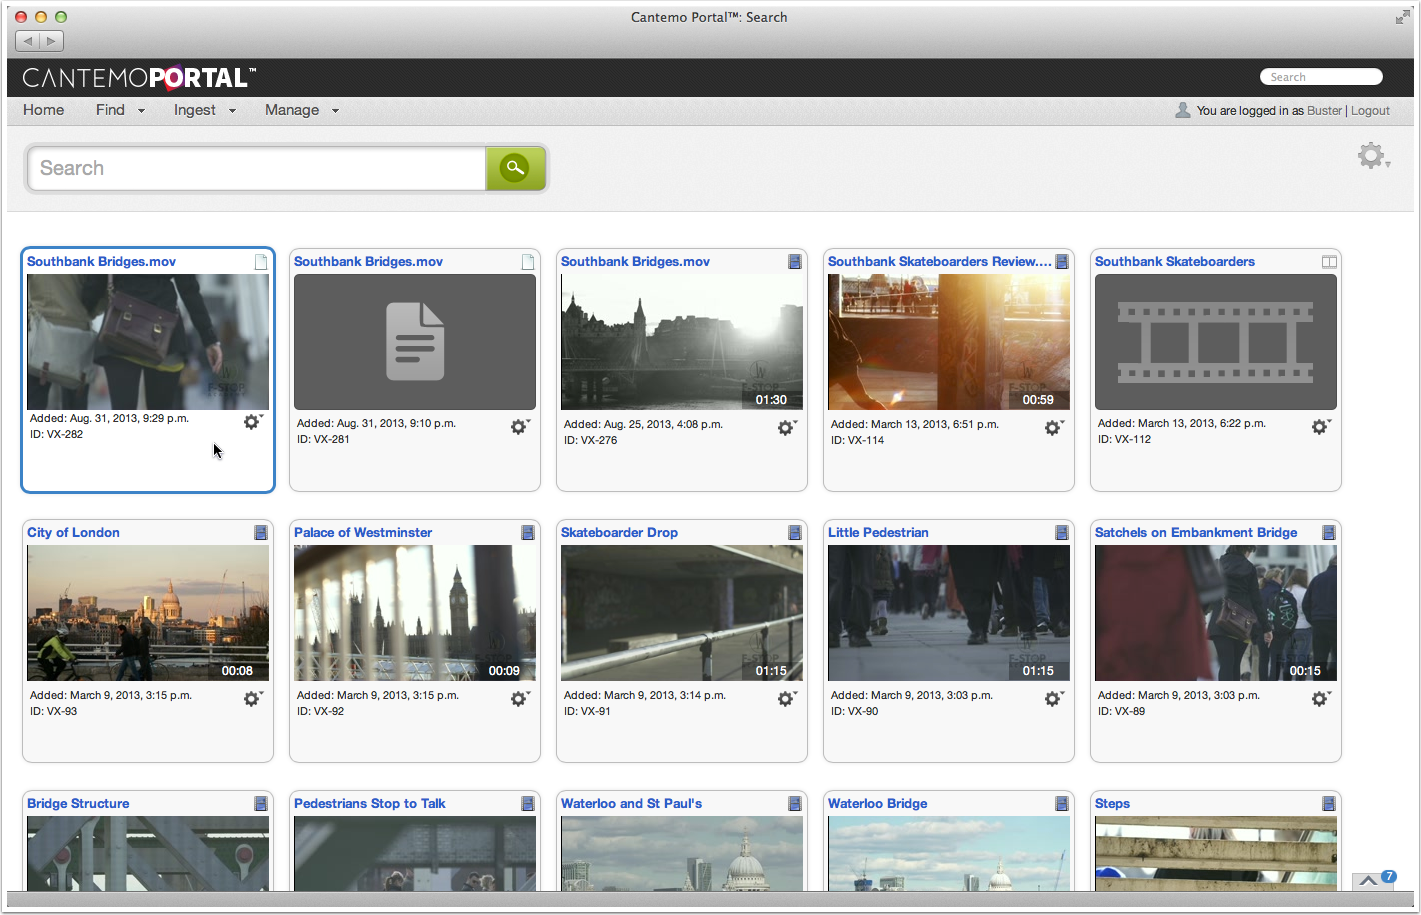Image resolution: width=1421 pixels, height=915 pixels.
Task: Click the Cantemo Portal logo
Action: coord(139,78)
